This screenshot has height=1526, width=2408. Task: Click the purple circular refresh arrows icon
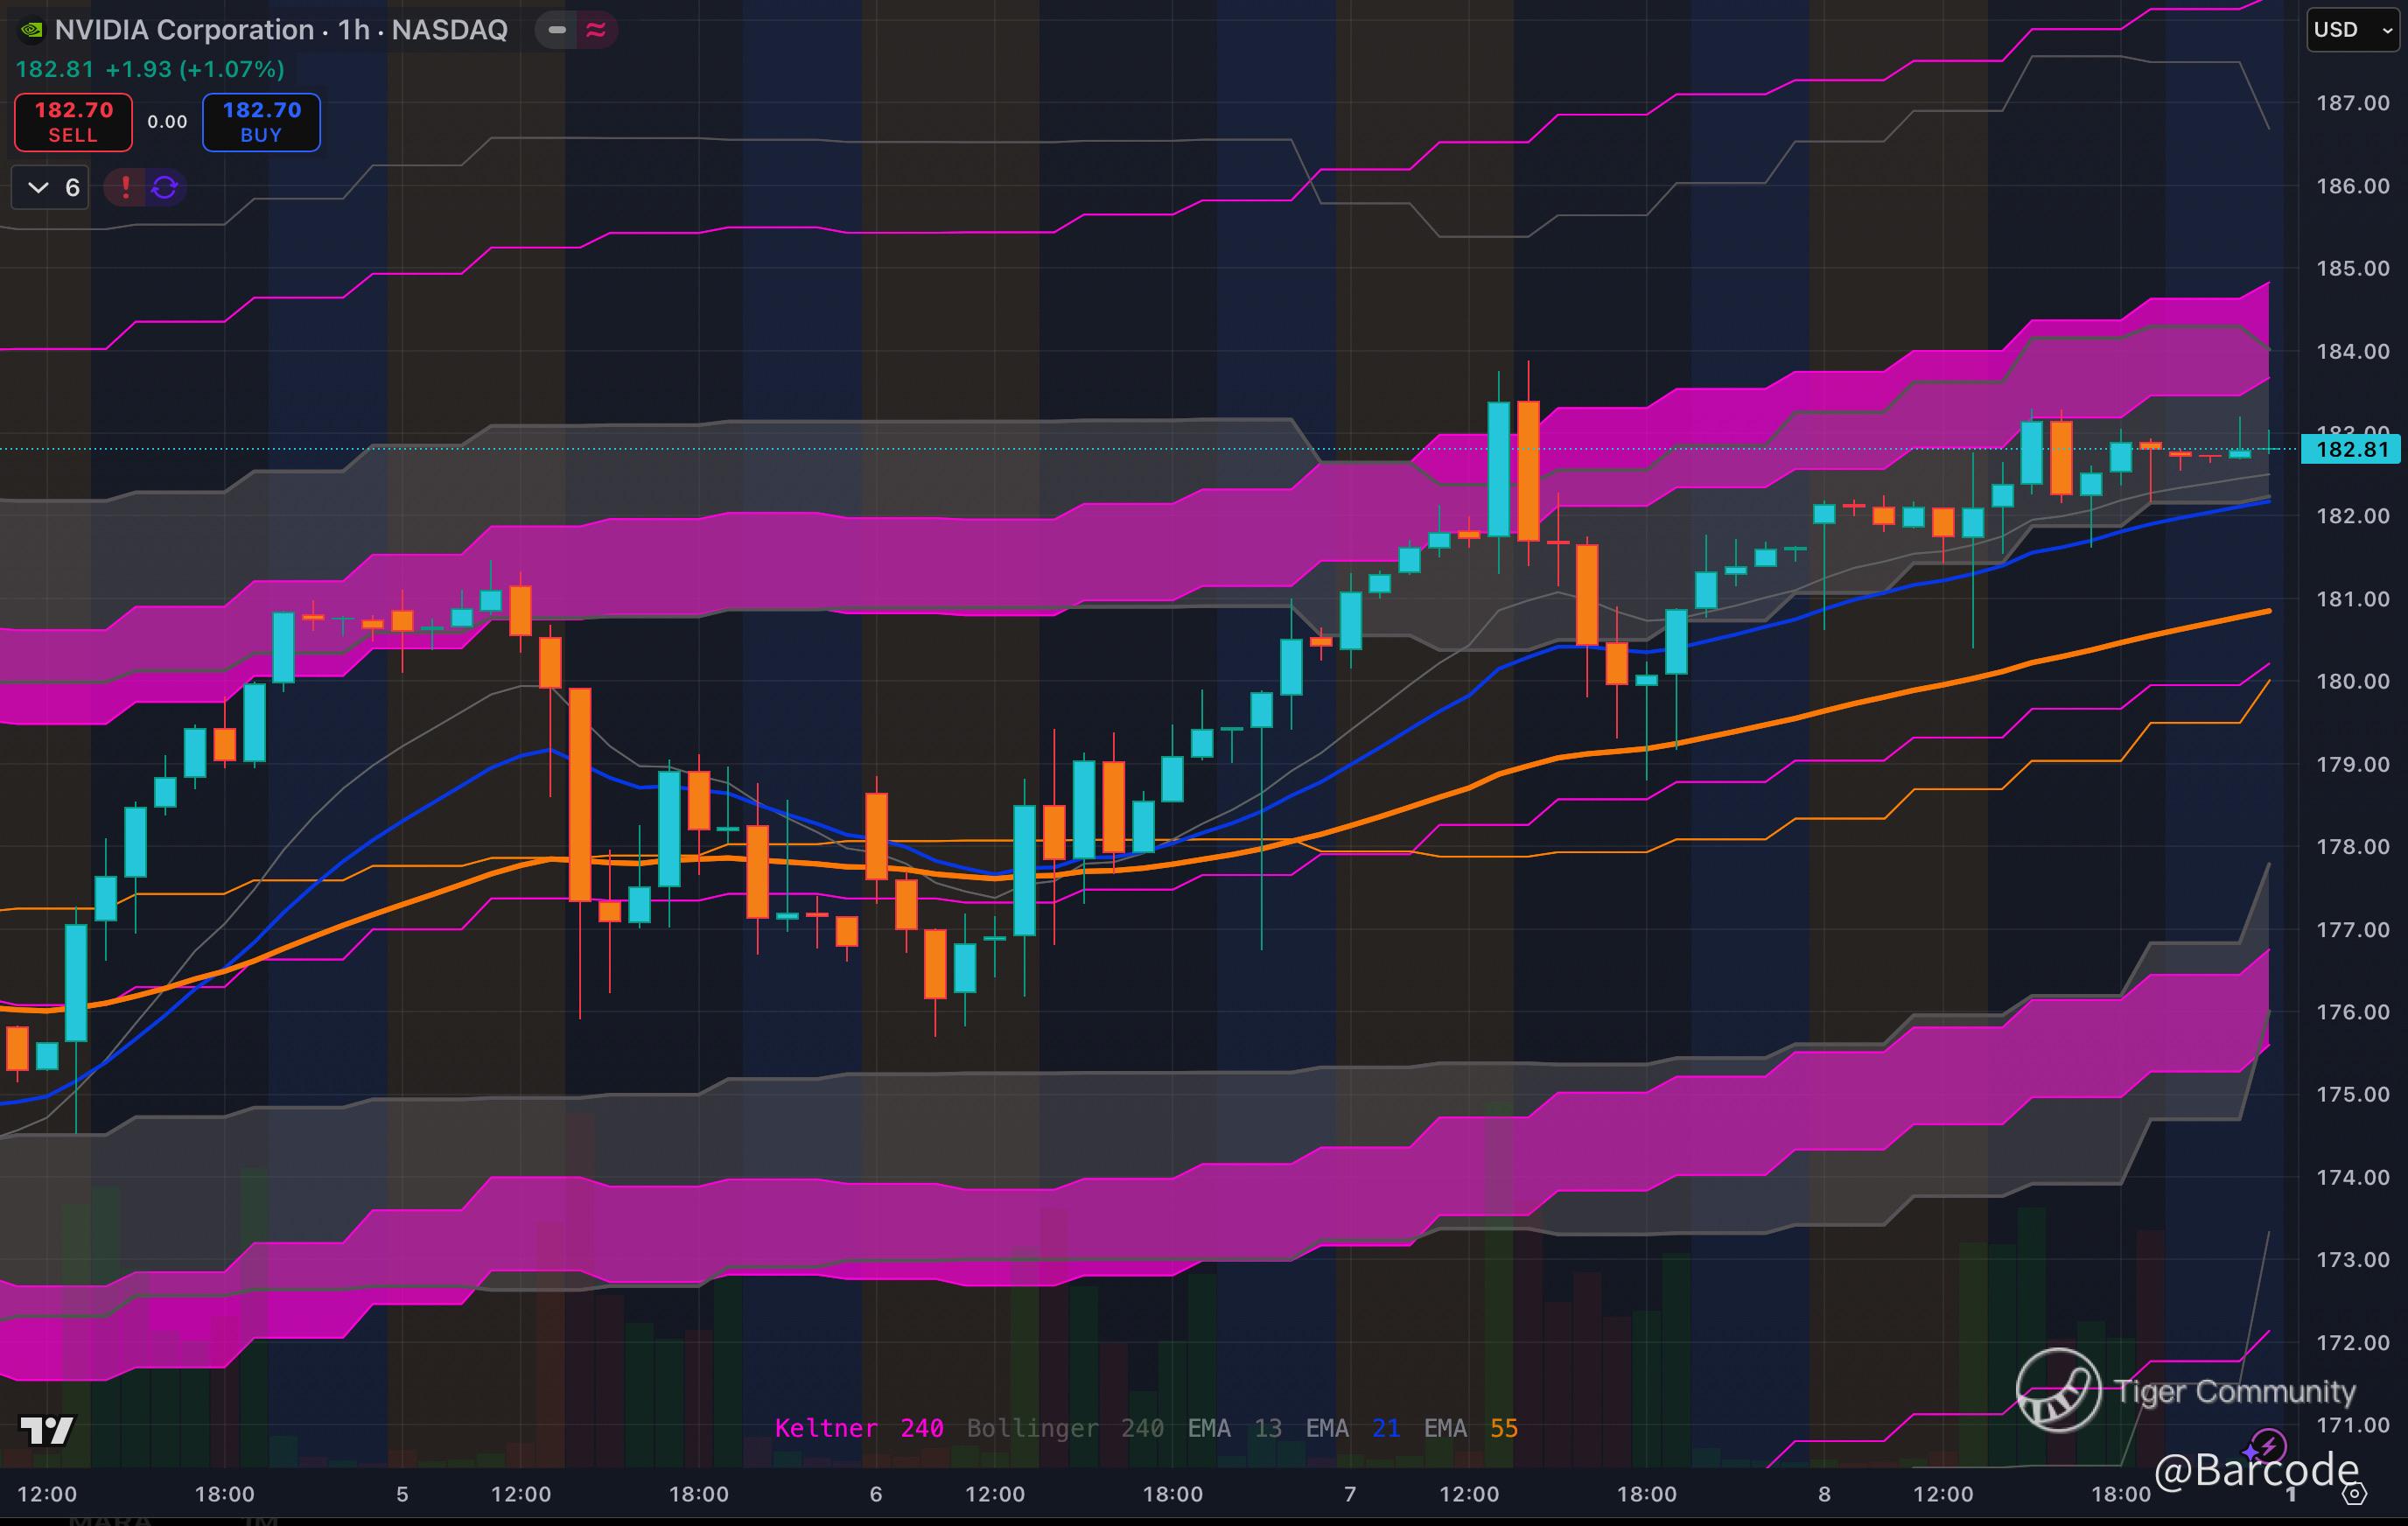(x=165, y=187)
